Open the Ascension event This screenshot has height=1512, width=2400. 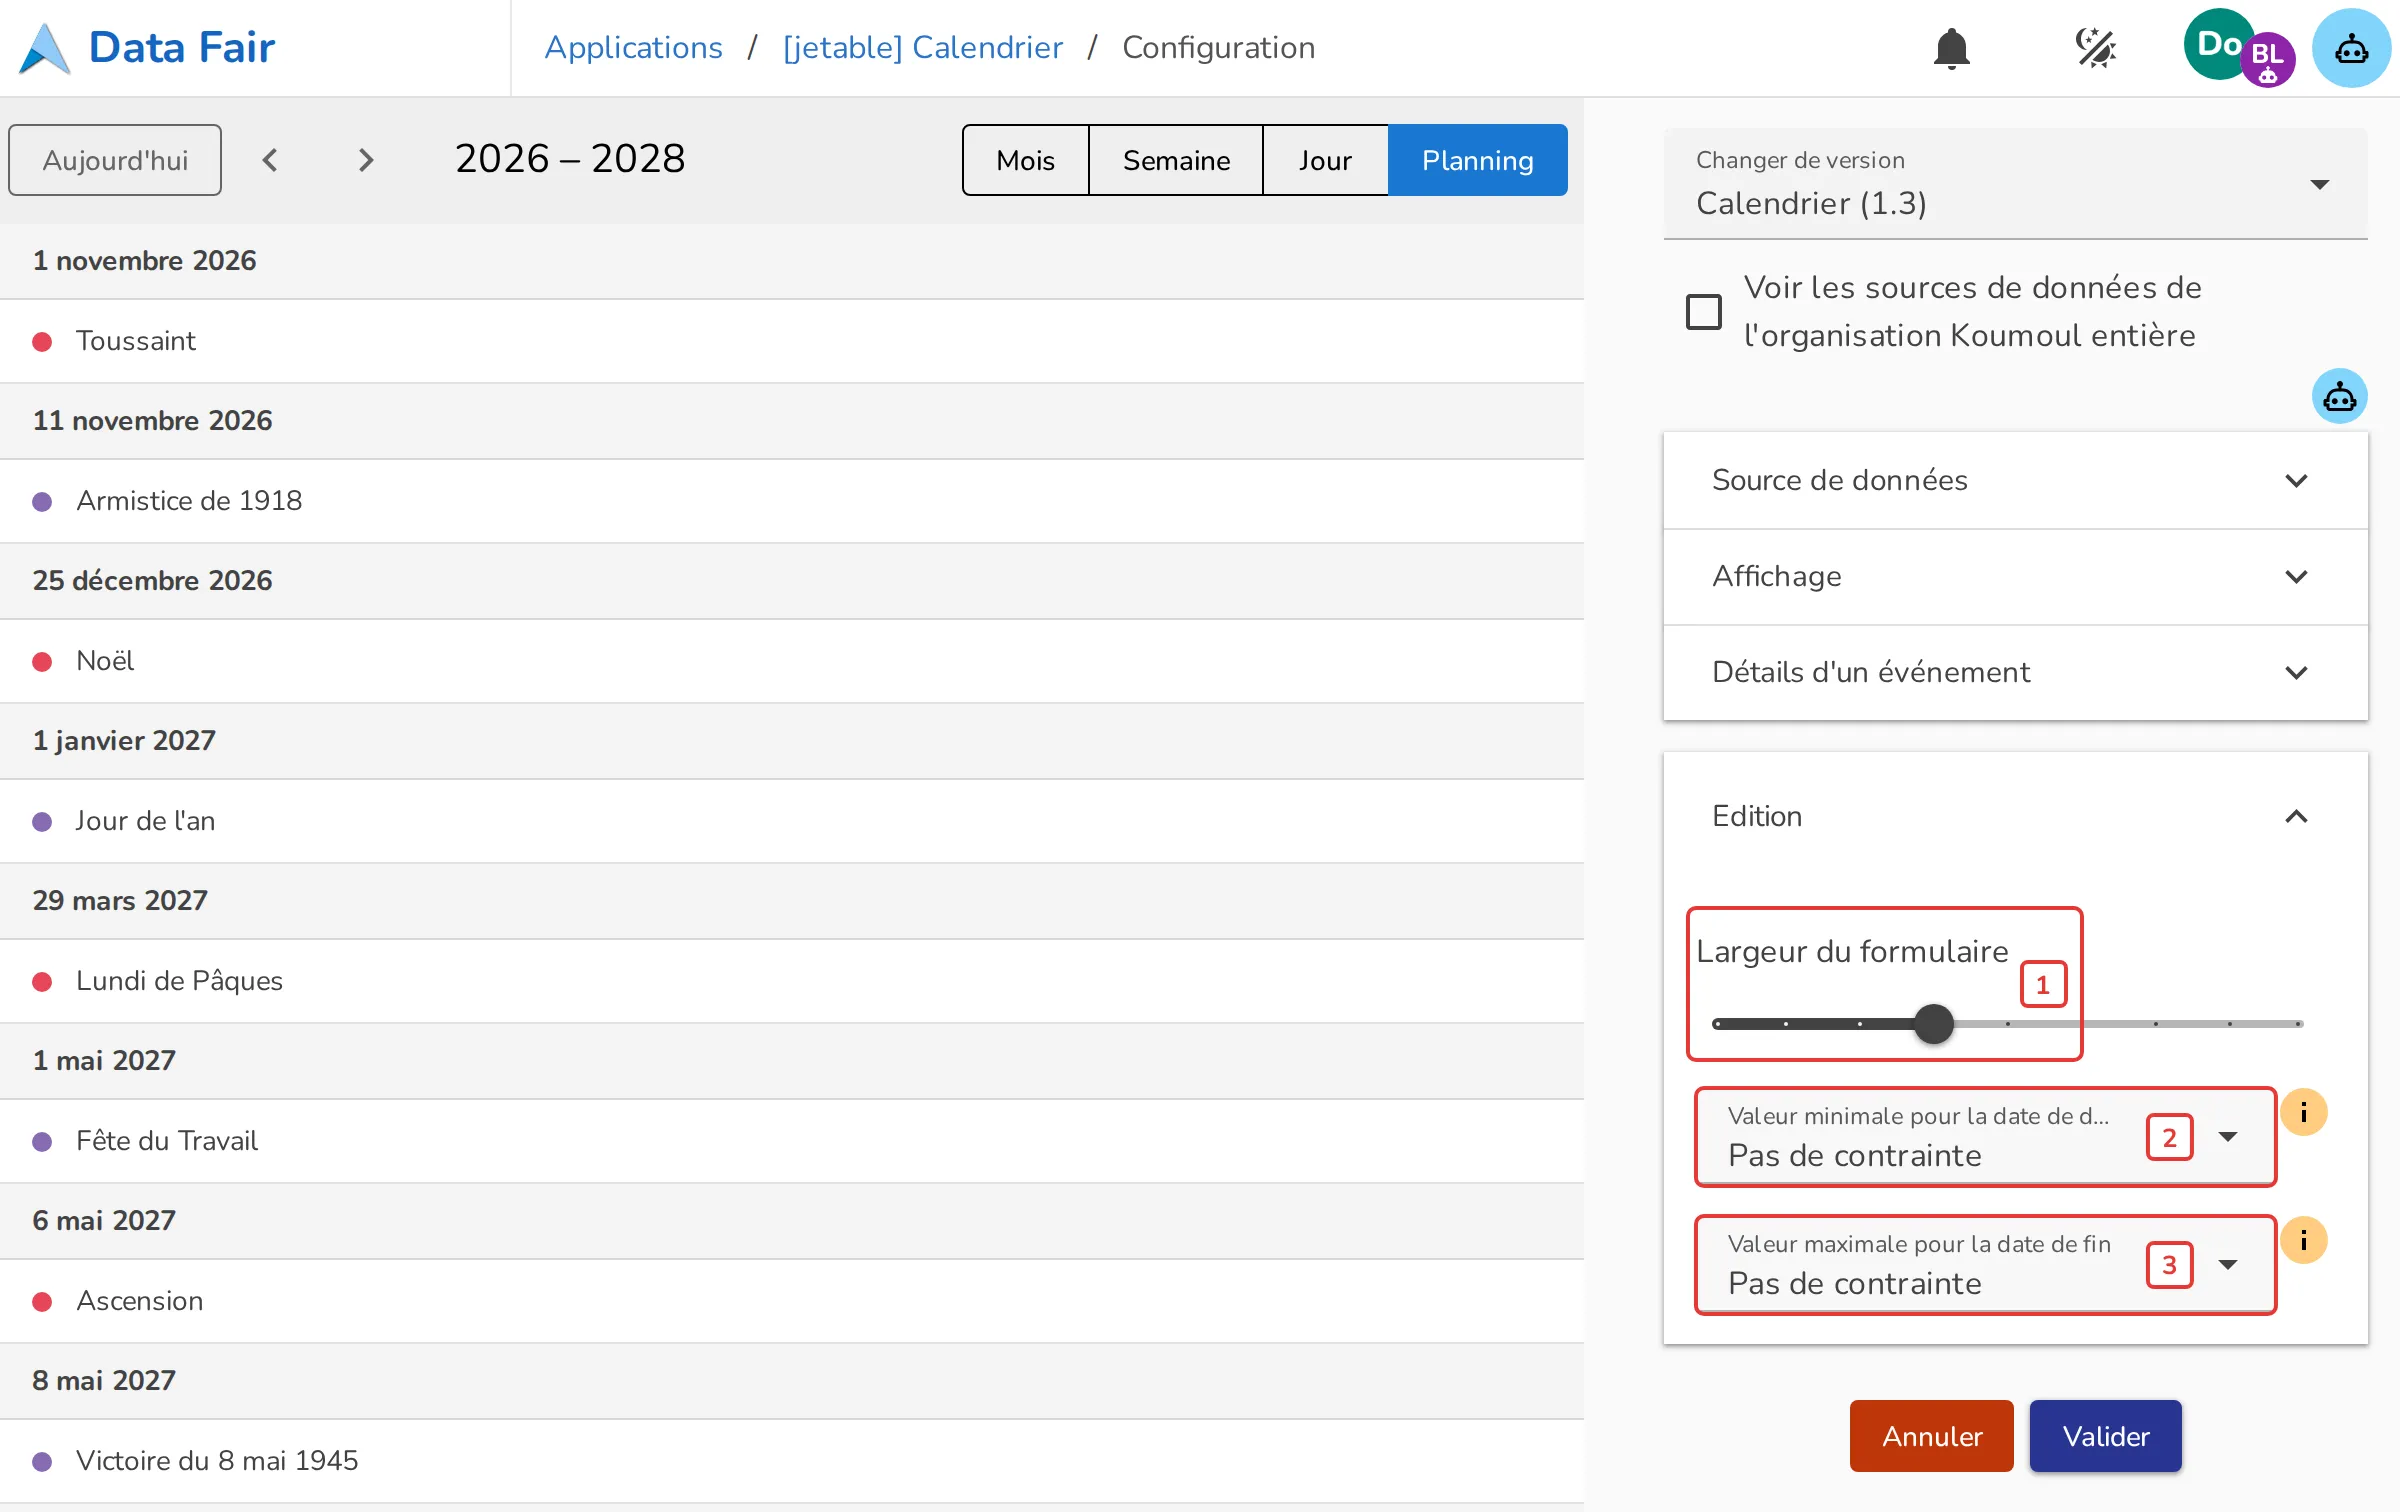coord(792,1301)
